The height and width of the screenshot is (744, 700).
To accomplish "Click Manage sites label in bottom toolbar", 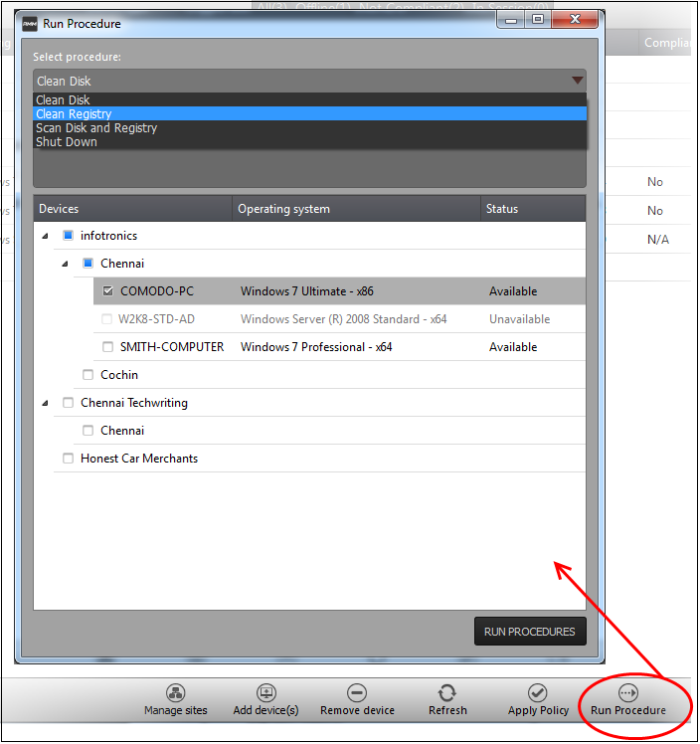I will (176, 710).
